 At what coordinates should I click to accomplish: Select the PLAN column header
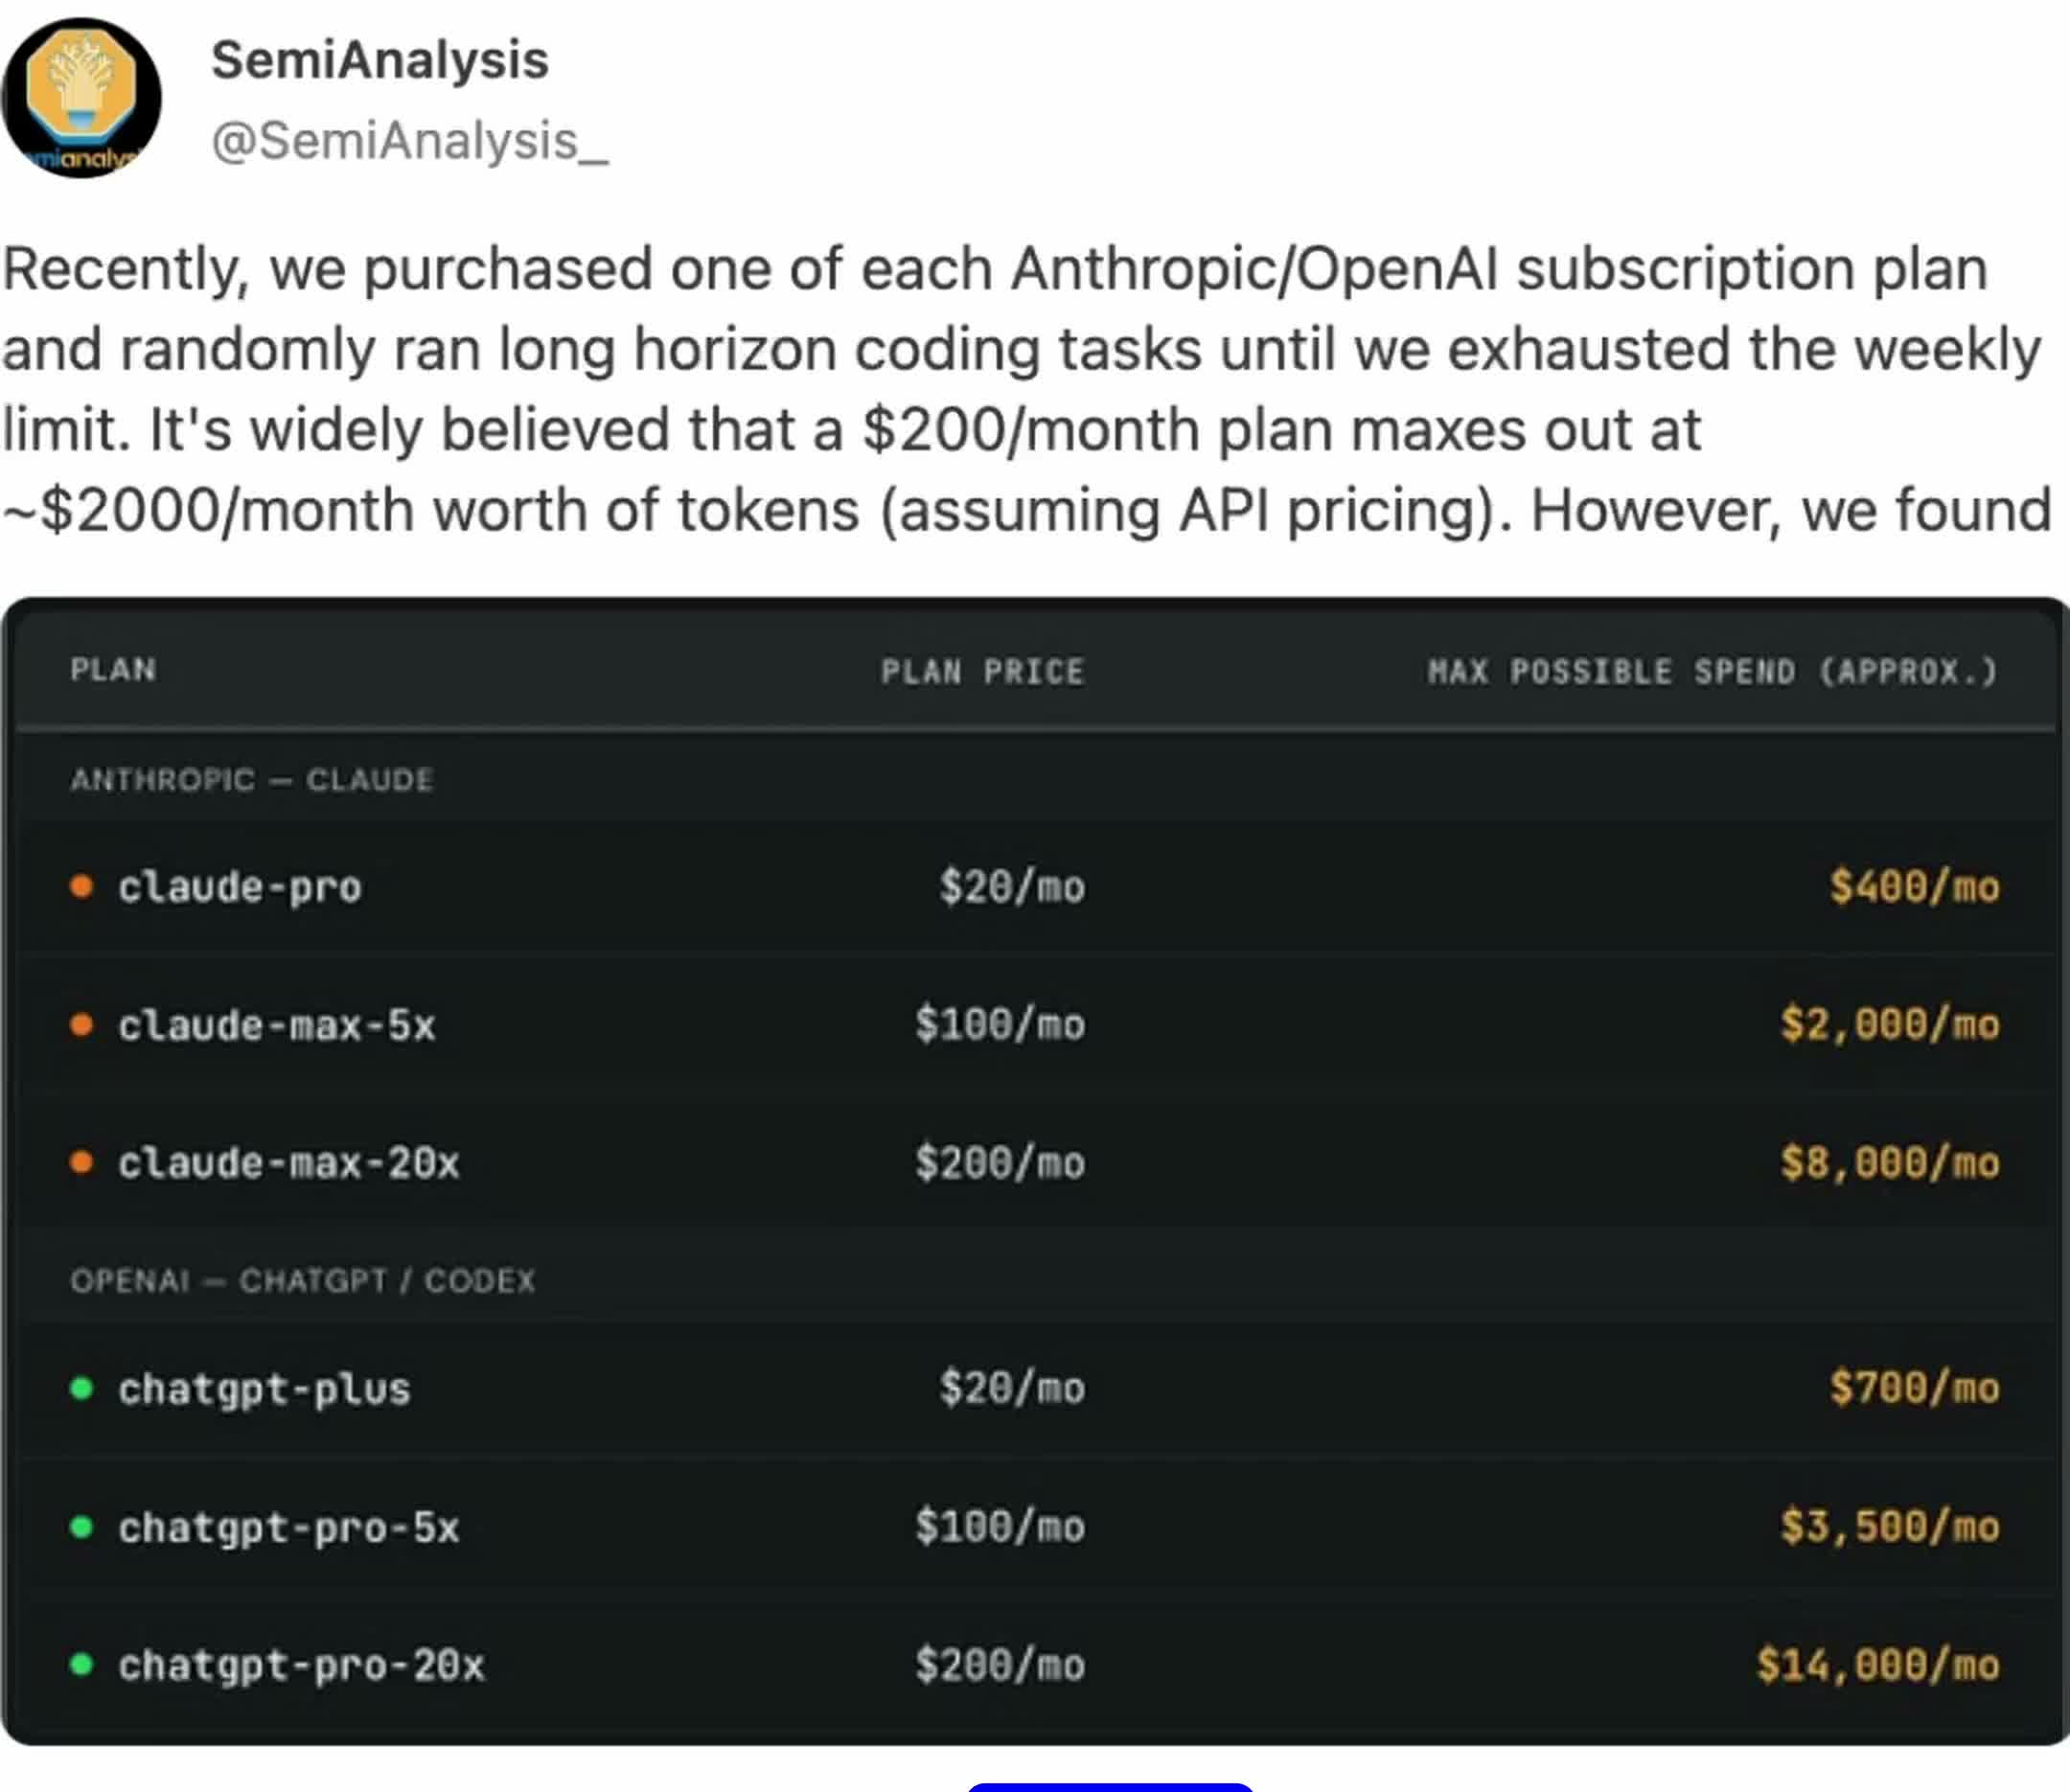[x=113, y=670]
